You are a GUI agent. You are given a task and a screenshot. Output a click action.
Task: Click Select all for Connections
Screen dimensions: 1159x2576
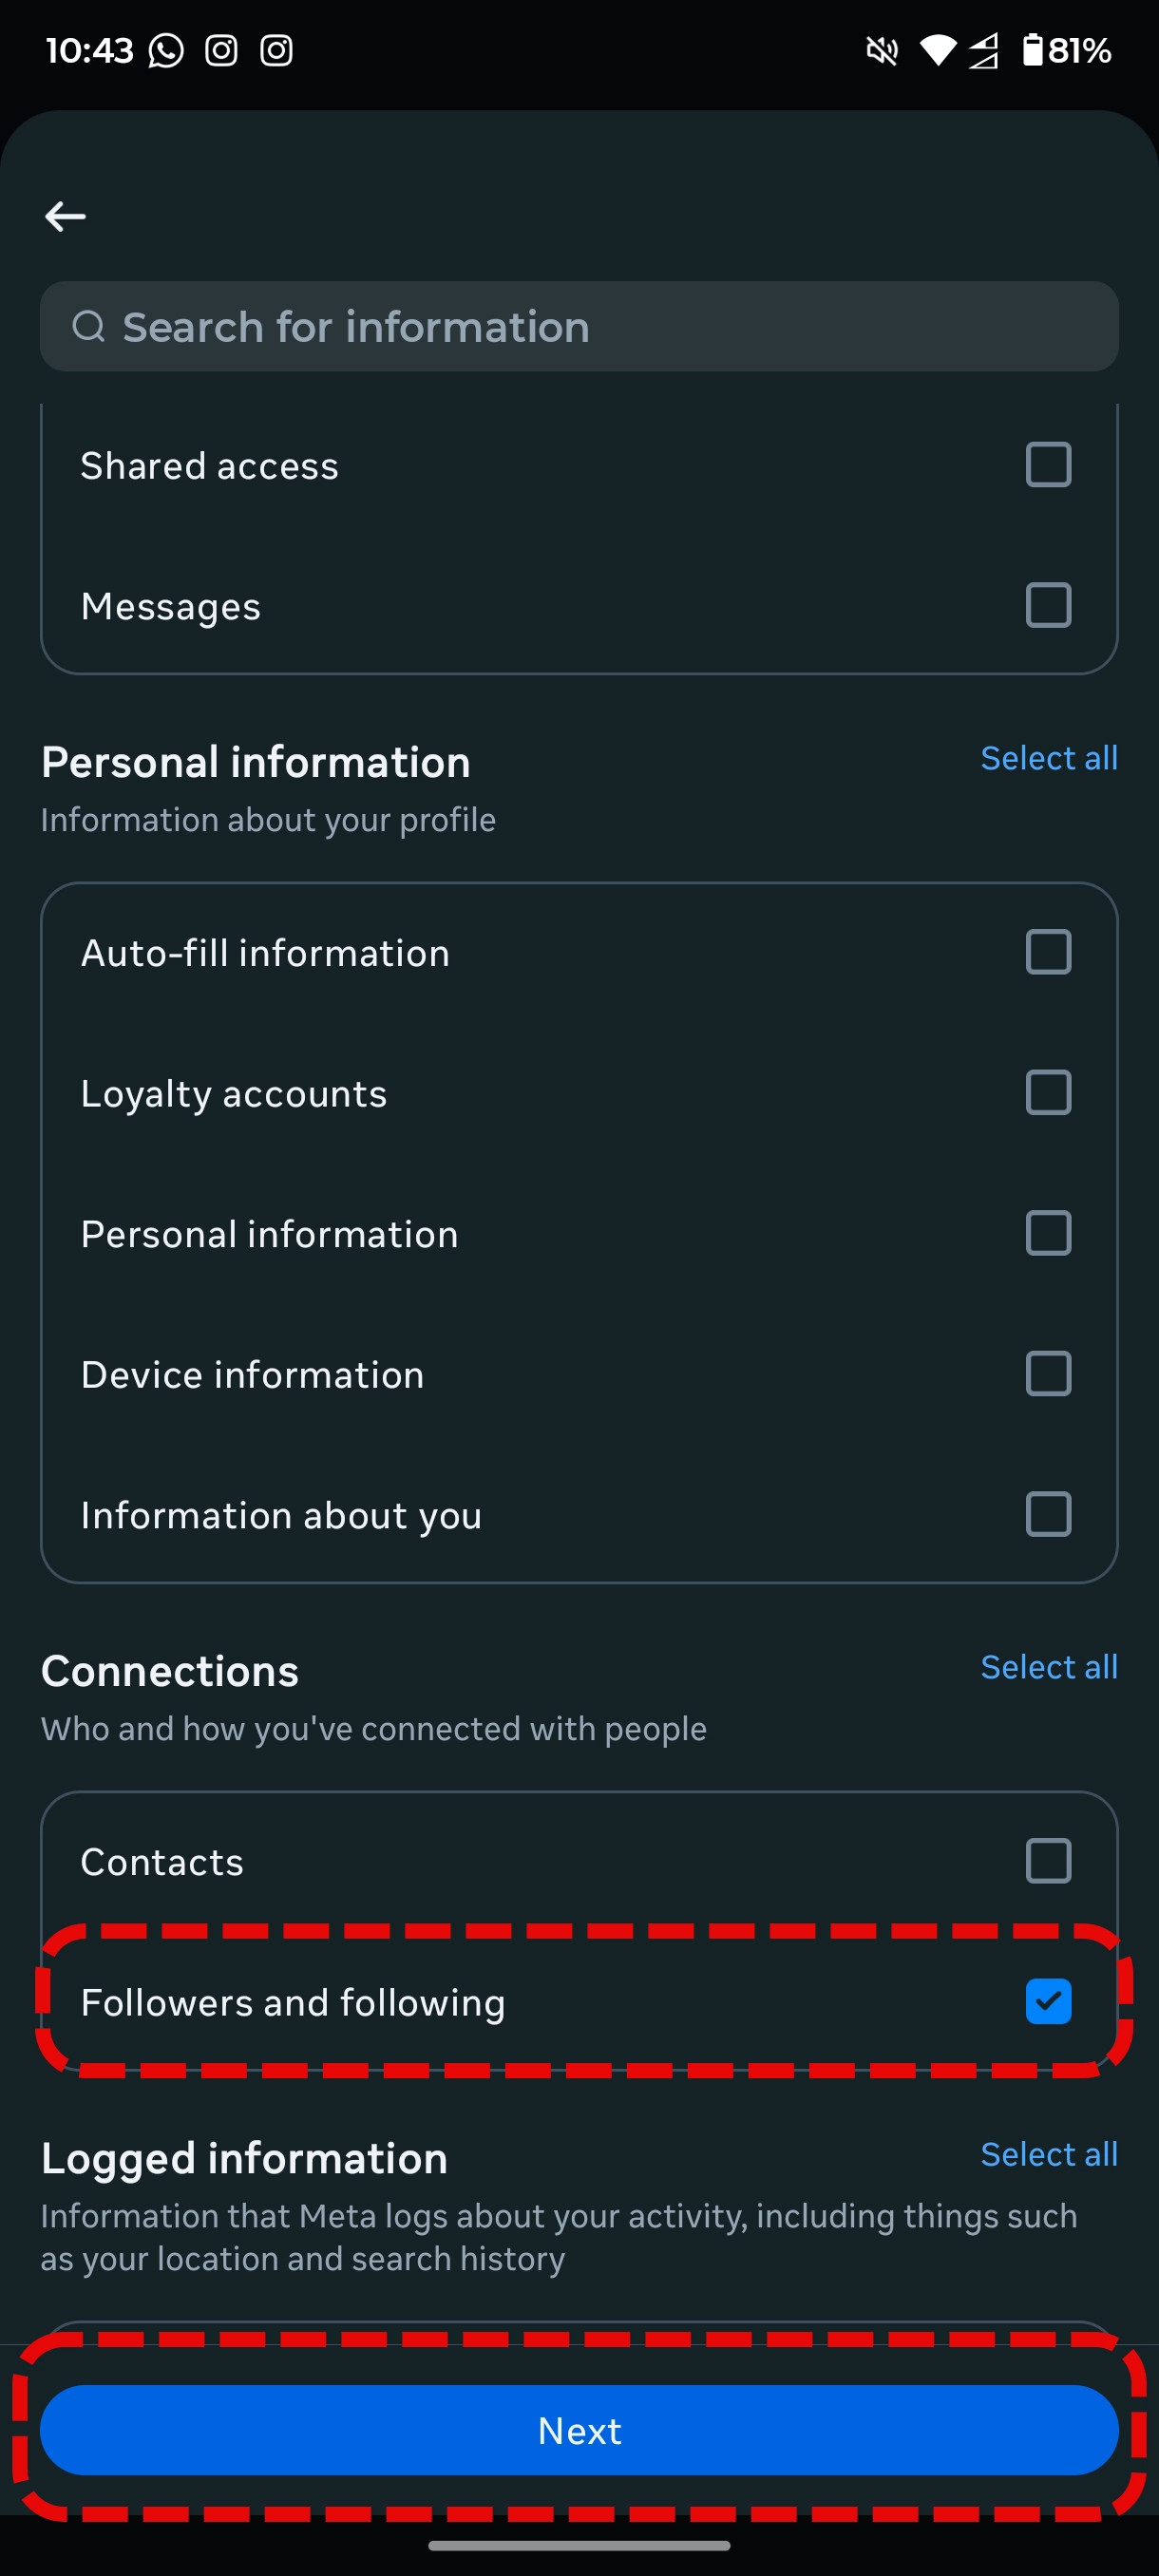pos(1049,1667)
